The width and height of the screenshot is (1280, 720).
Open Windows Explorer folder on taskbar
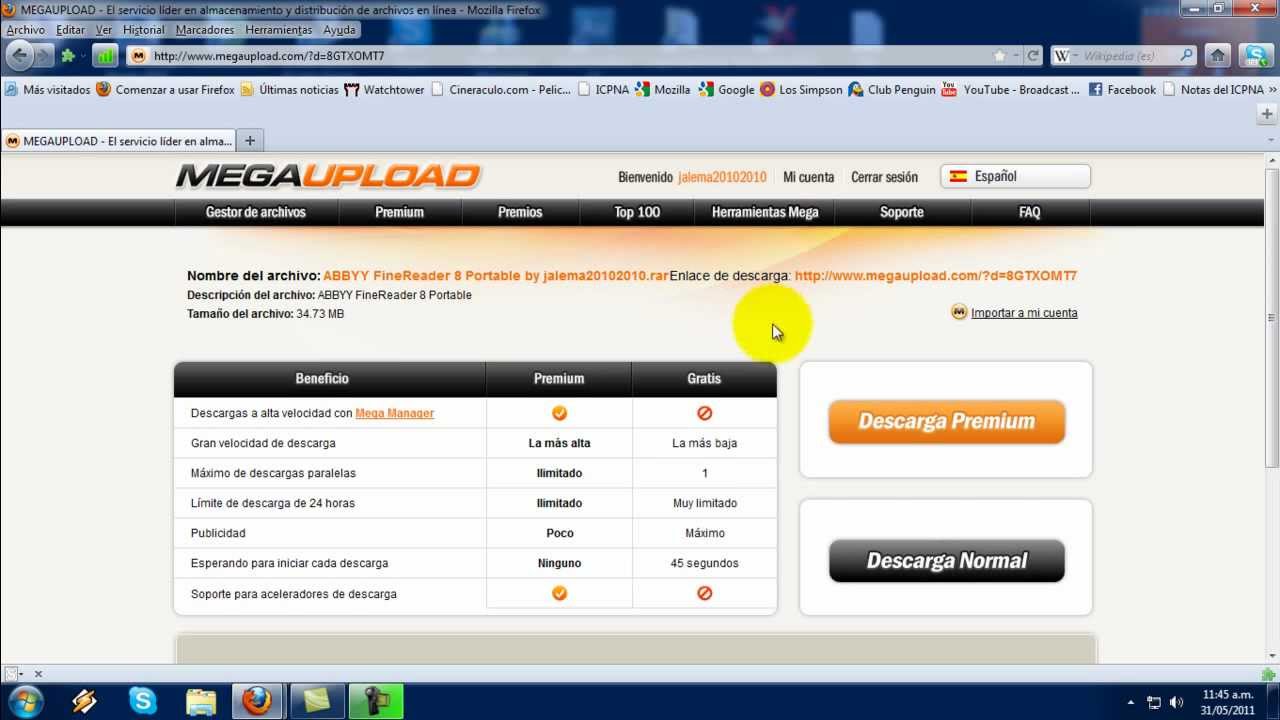tap(201, 701)
